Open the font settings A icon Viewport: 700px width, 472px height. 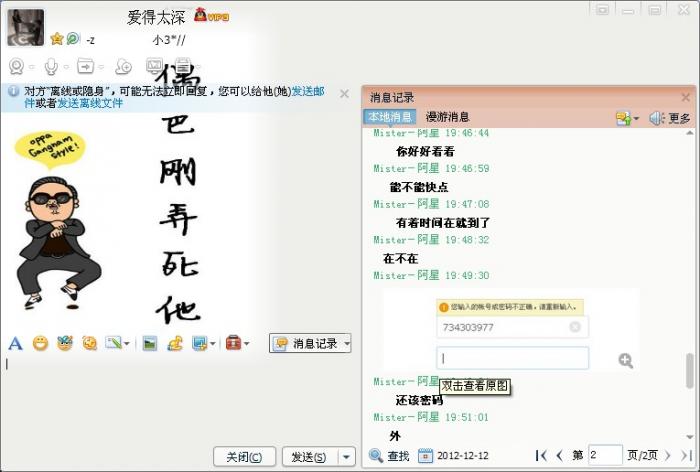point(15,343)
